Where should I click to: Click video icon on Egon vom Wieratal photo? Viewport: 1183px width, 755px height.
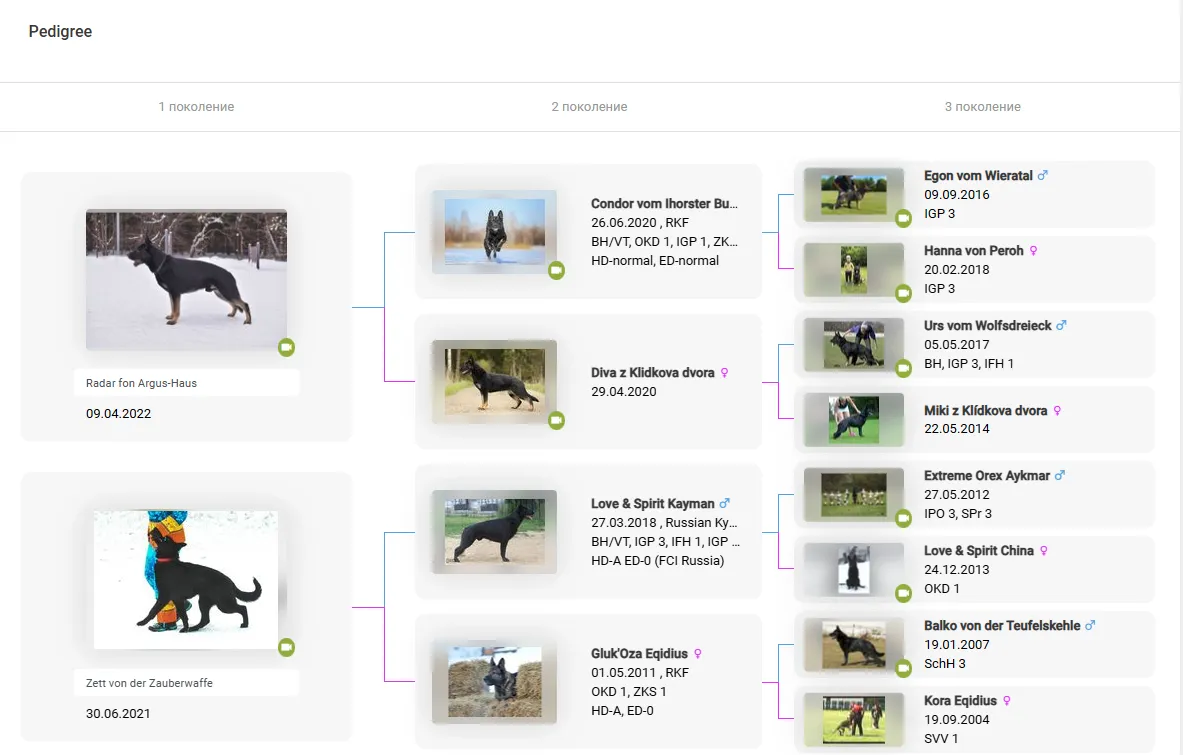pyautogui.click(x=903, y=218)
